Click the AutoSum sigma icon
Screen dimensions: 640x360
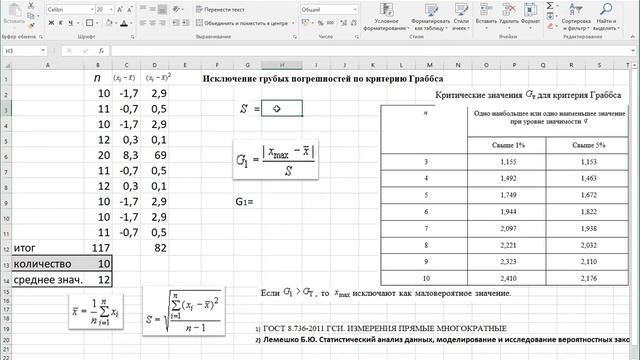(550, 6)
